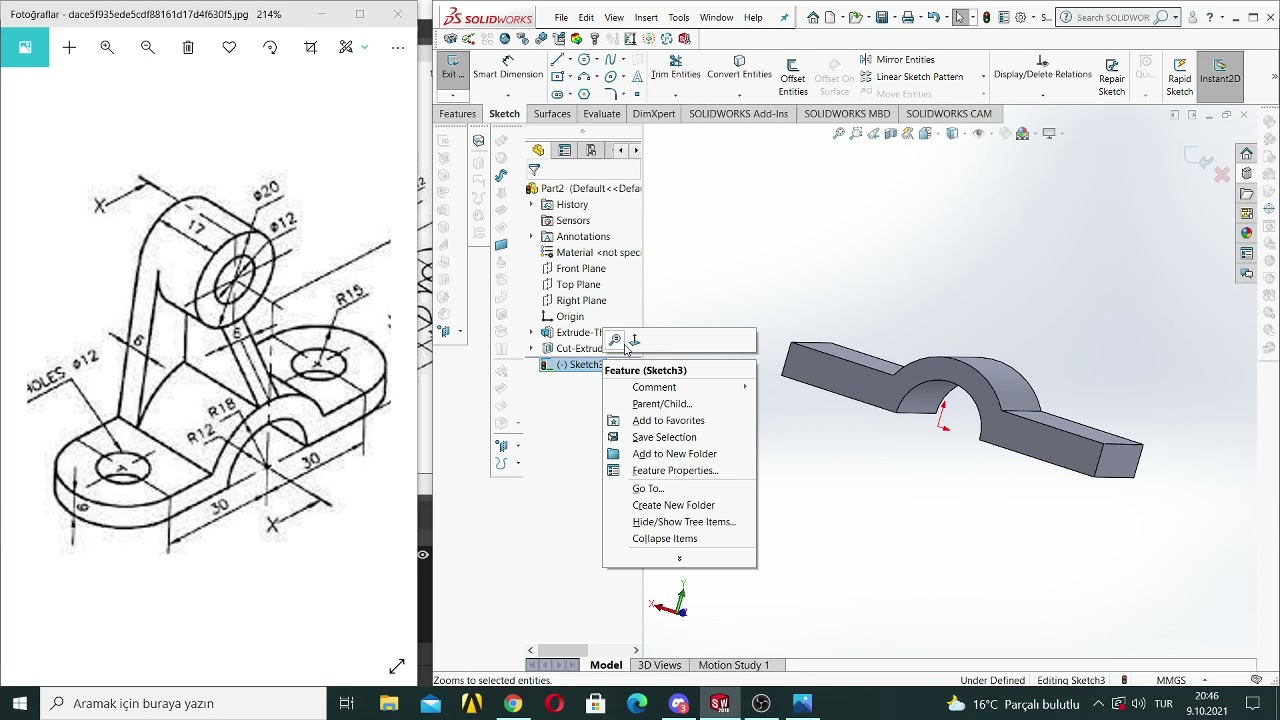Image resolution: width=1280 pixels, height=720 pixels.
Task: Click the Rebuild traffic light icon
Action: [x=986, y=17]
